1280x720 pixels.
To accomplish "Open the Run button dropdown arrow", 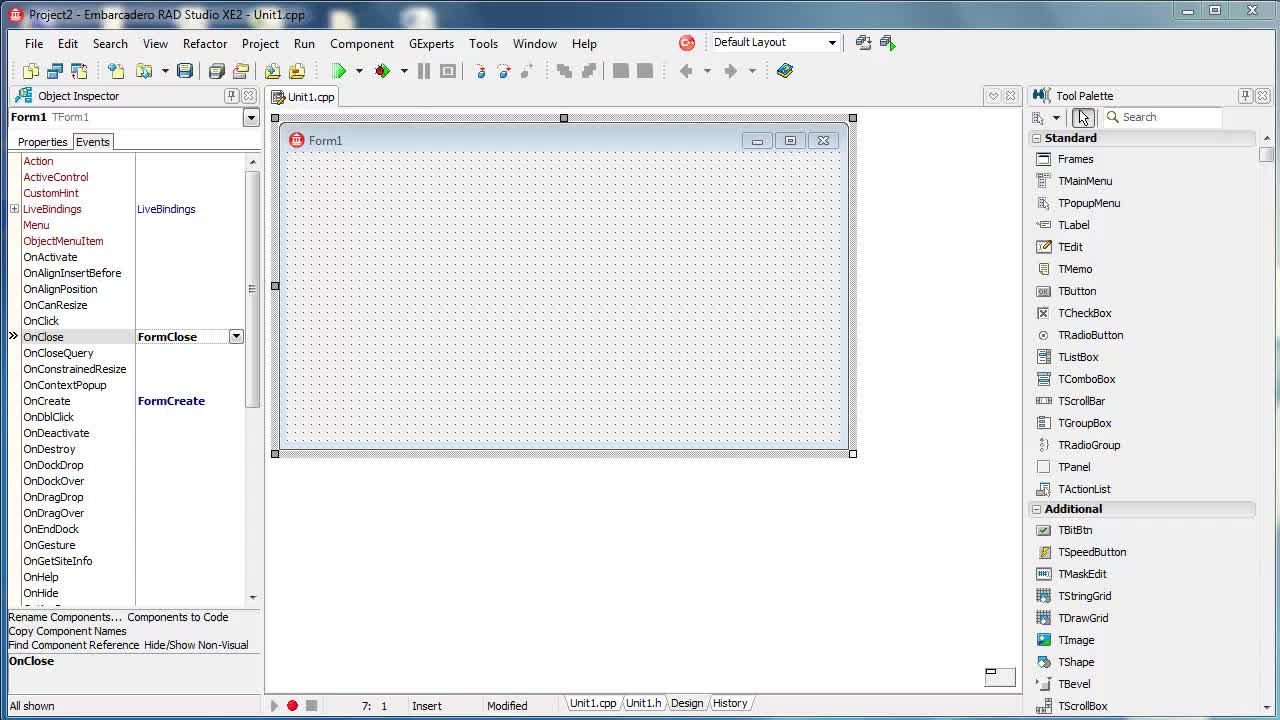I will click(x=361, y=71).
